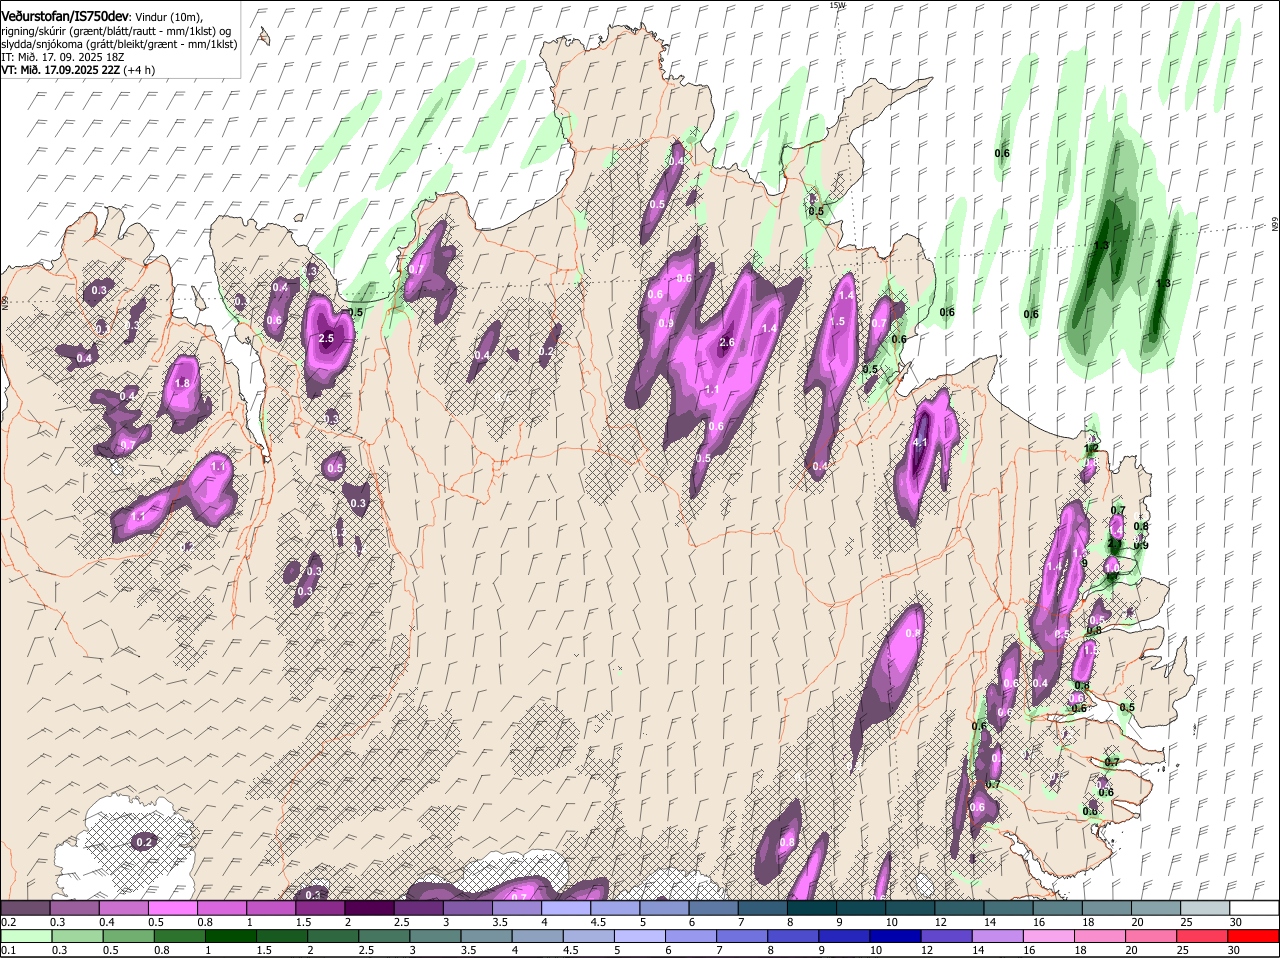Viewport: 1280px width, 958px height.
Task: Click the lavender purple-legend swatch between 4.5 and 5
Action: click(x=614, y=908)
